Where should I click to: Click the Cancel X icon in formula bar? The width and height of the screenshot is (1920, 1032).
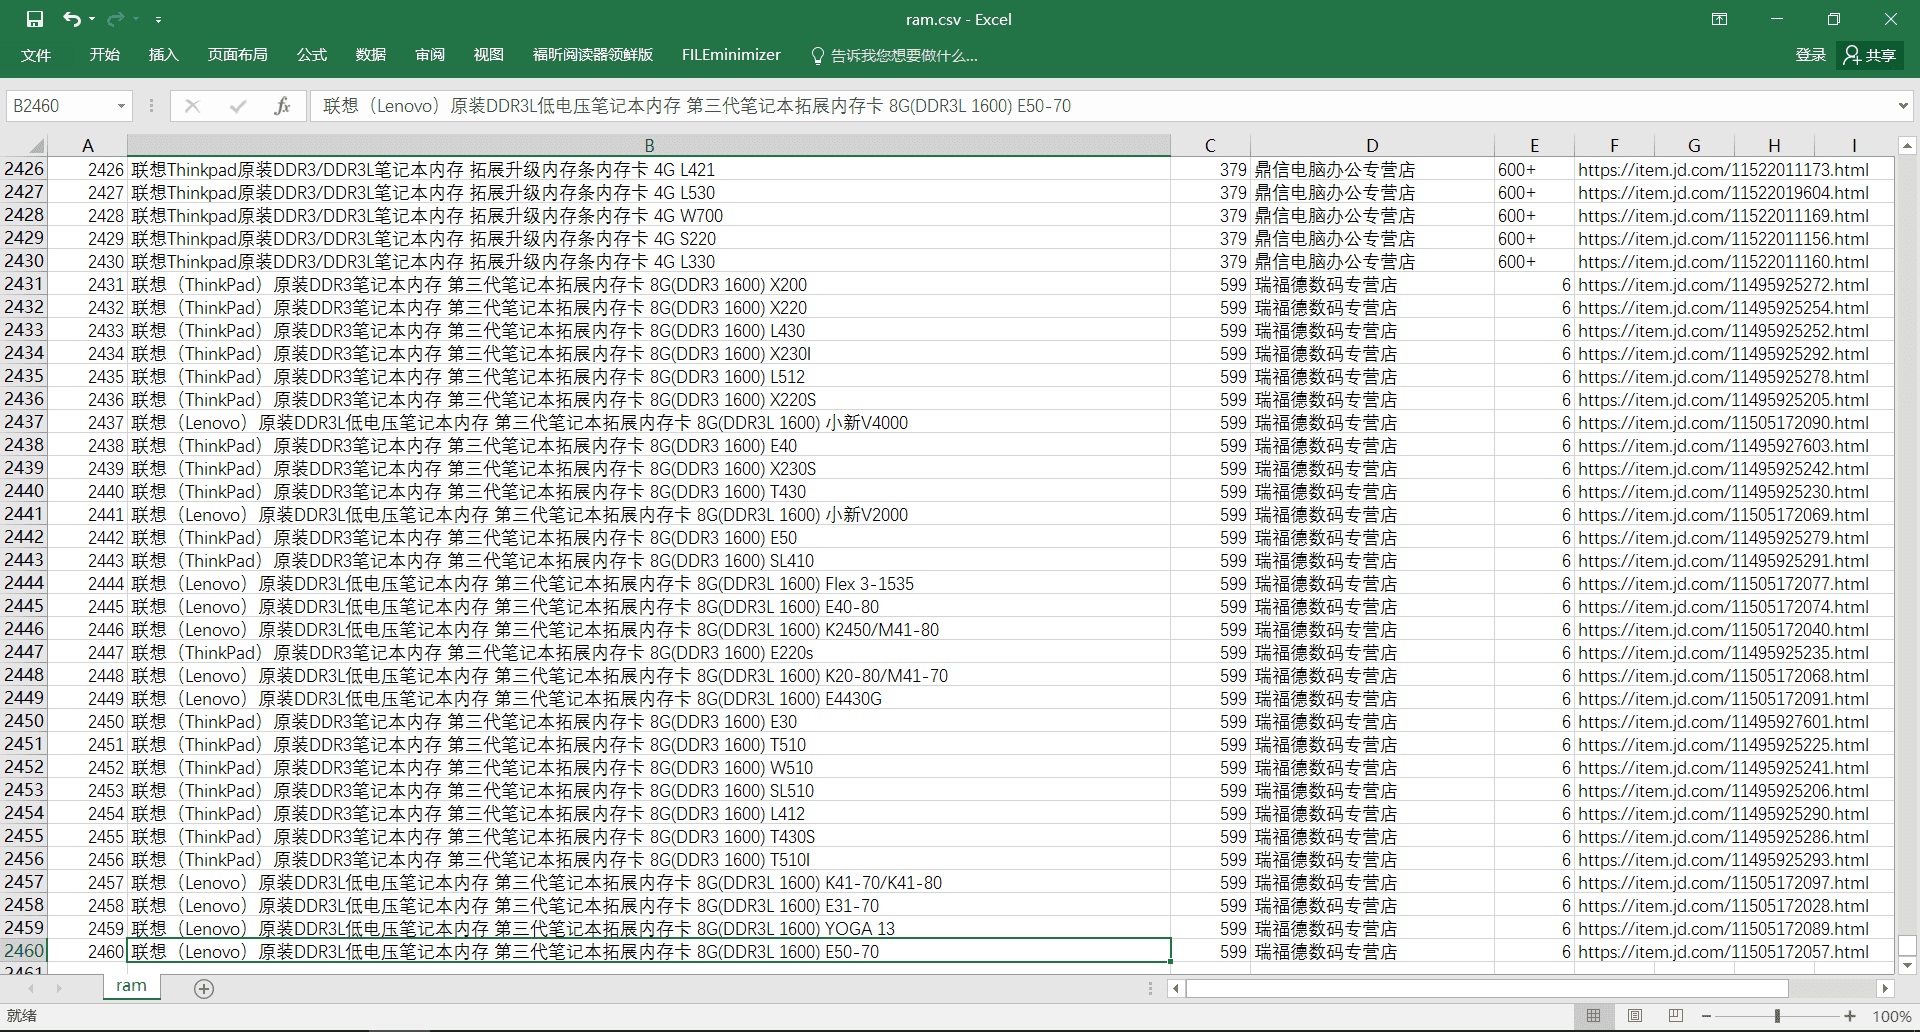tap(192, 106)
